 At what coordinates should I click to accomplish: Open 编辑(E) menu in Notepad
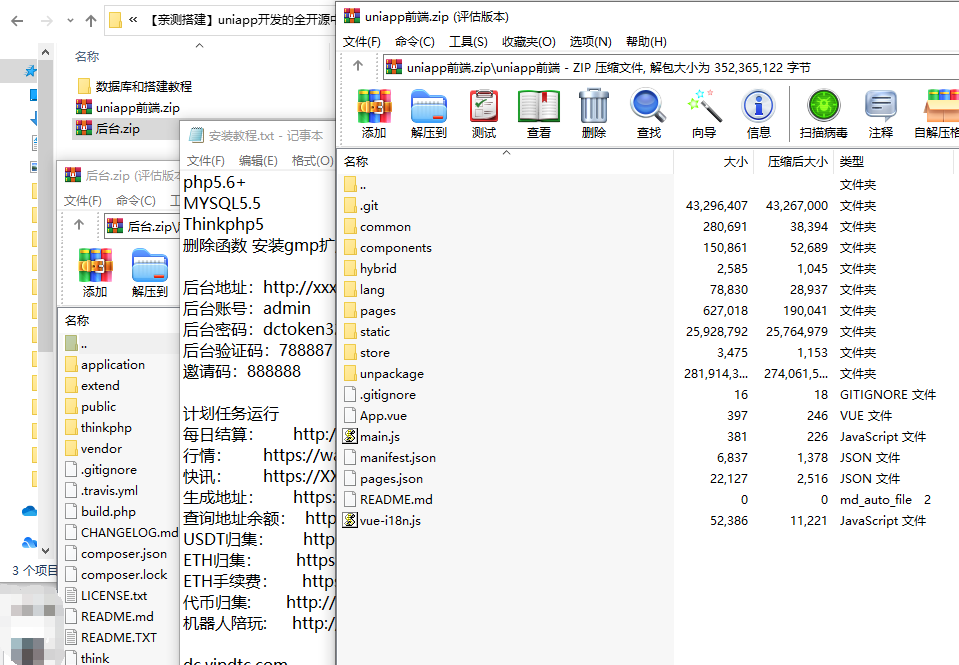pyautogui.click(x=258, y=160)
